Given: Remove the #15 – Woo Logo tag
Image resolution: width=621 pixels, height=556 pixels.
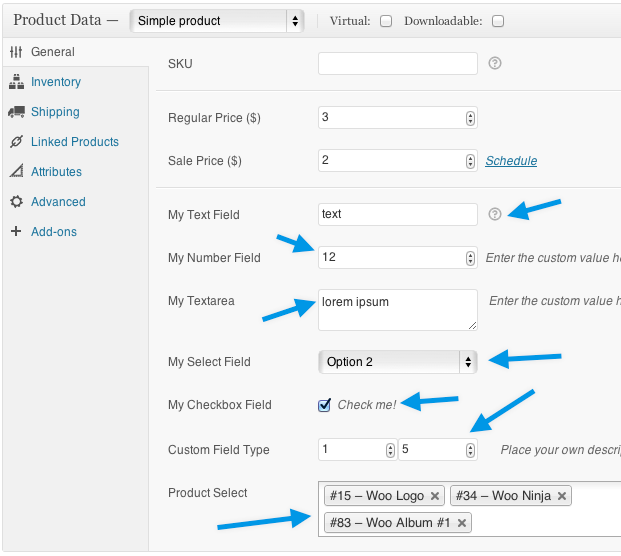Looking at the screenshot, I should [x=435, y=496].
